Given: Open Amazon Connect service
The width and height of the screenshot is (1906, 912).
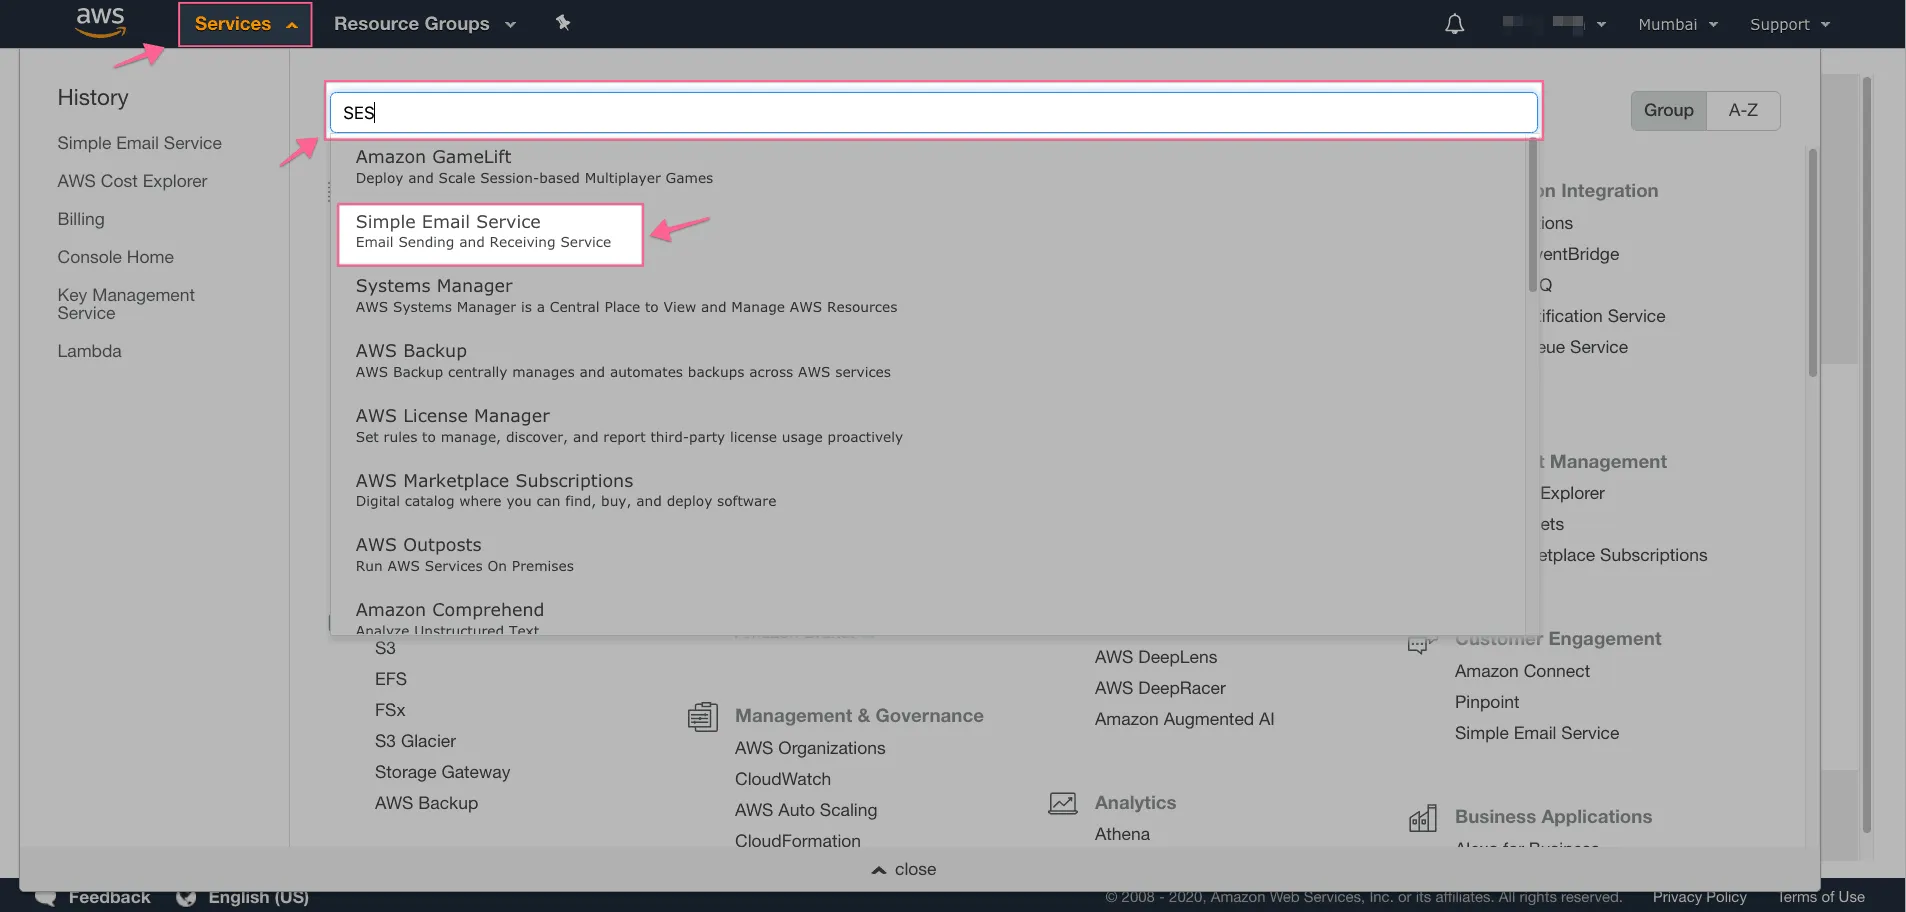Looking at the screenshot, I should pos(1522,671).
